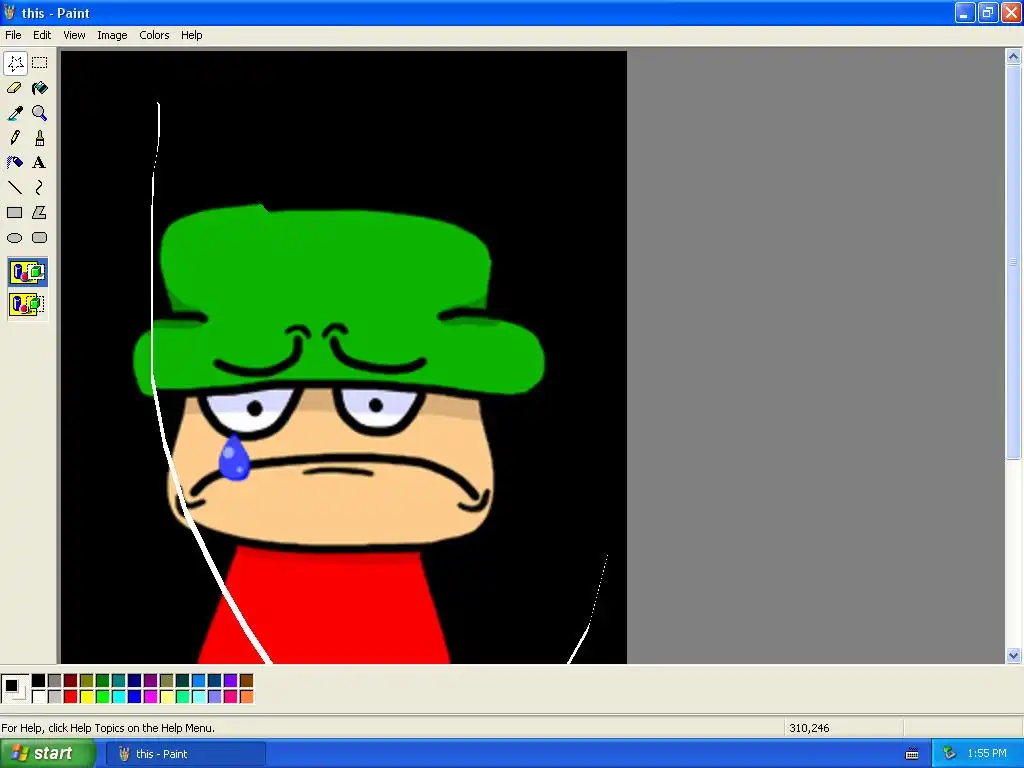Screen dimensions: 1024x768
Task: Click the on-screen keyboard tray icon
Action: (912, 754)
